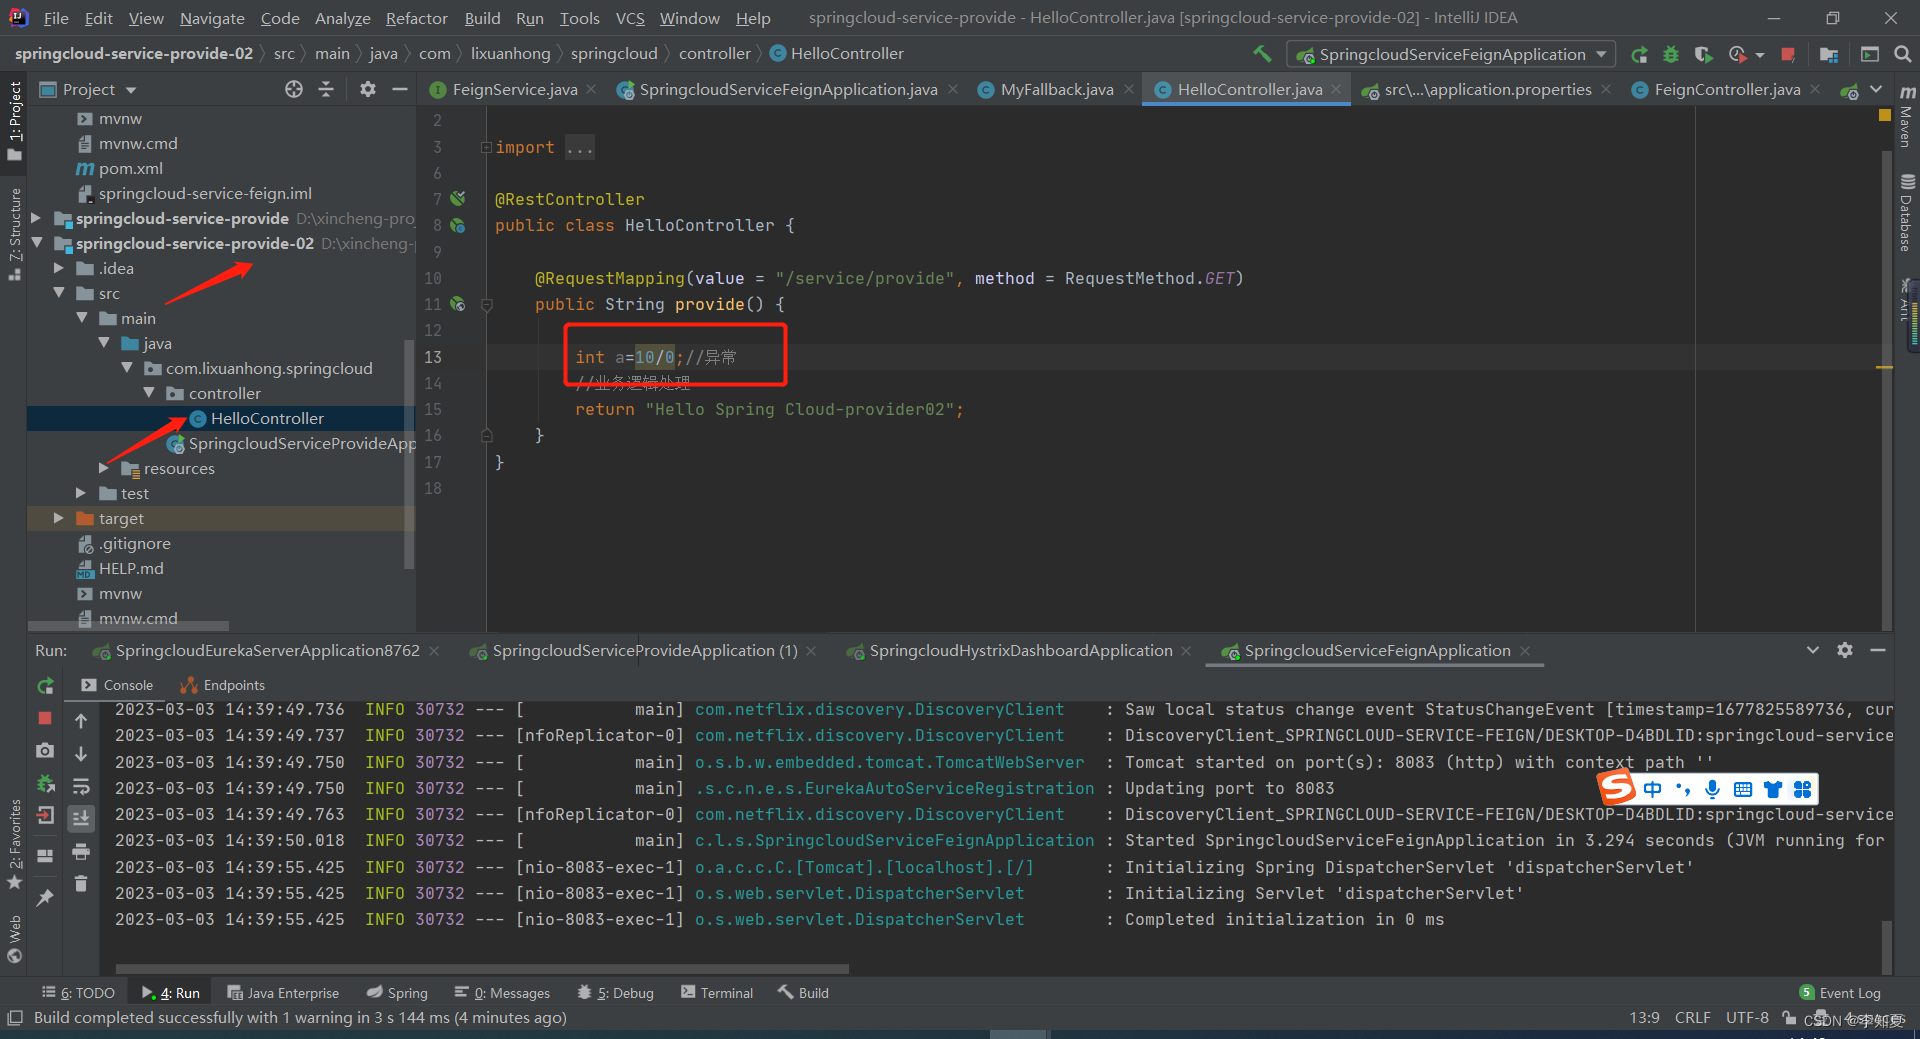Toggle the Structure tool window side tab
The image size is (1920, 1039).
click(x=14, y=235)
